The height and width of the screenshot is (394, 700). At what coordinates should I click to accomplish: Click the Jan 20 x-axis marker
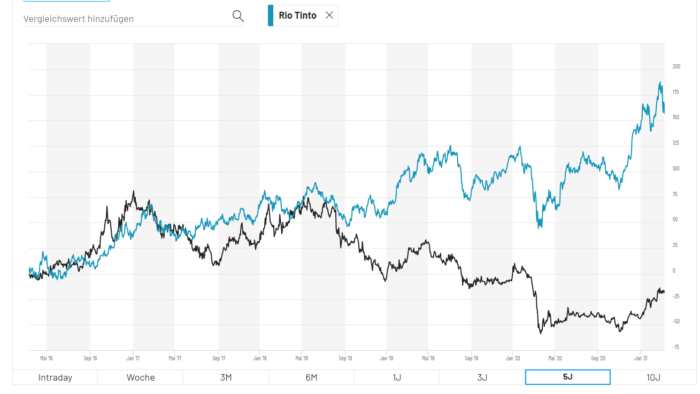pyautogui.click(x=513, y=358)
